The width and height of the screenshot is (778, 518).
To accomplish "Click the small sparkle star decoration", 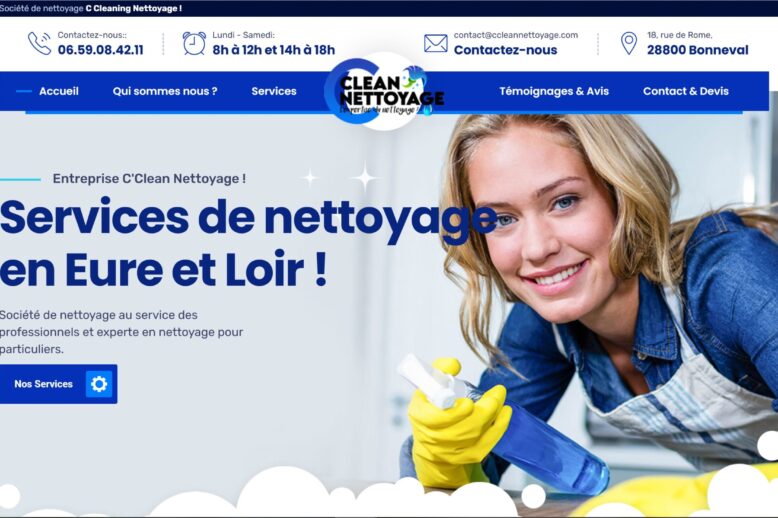I will [310, 178].
